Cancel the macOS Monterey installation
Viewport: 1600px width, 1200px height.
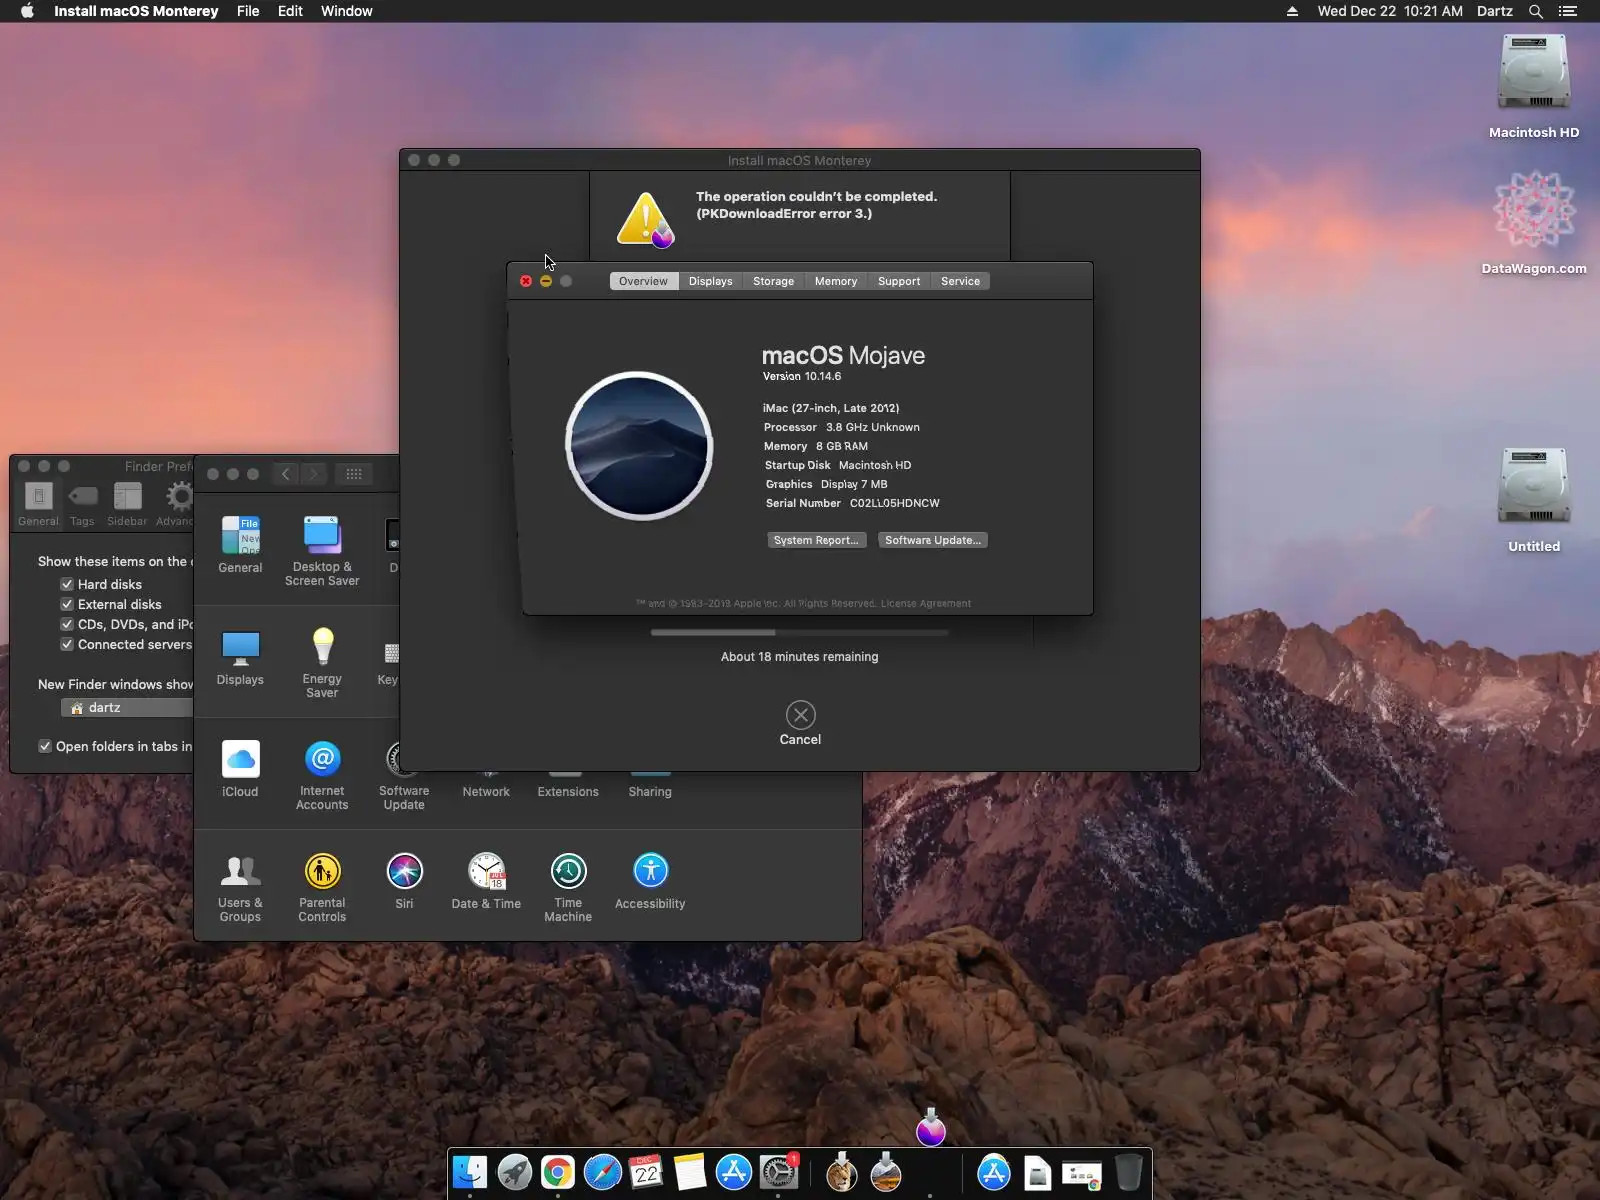tap(800, 723)
